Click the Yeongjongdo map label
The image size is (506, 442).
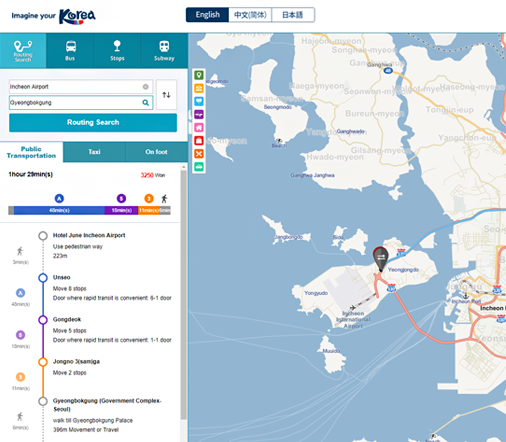(x=403, y=270)
